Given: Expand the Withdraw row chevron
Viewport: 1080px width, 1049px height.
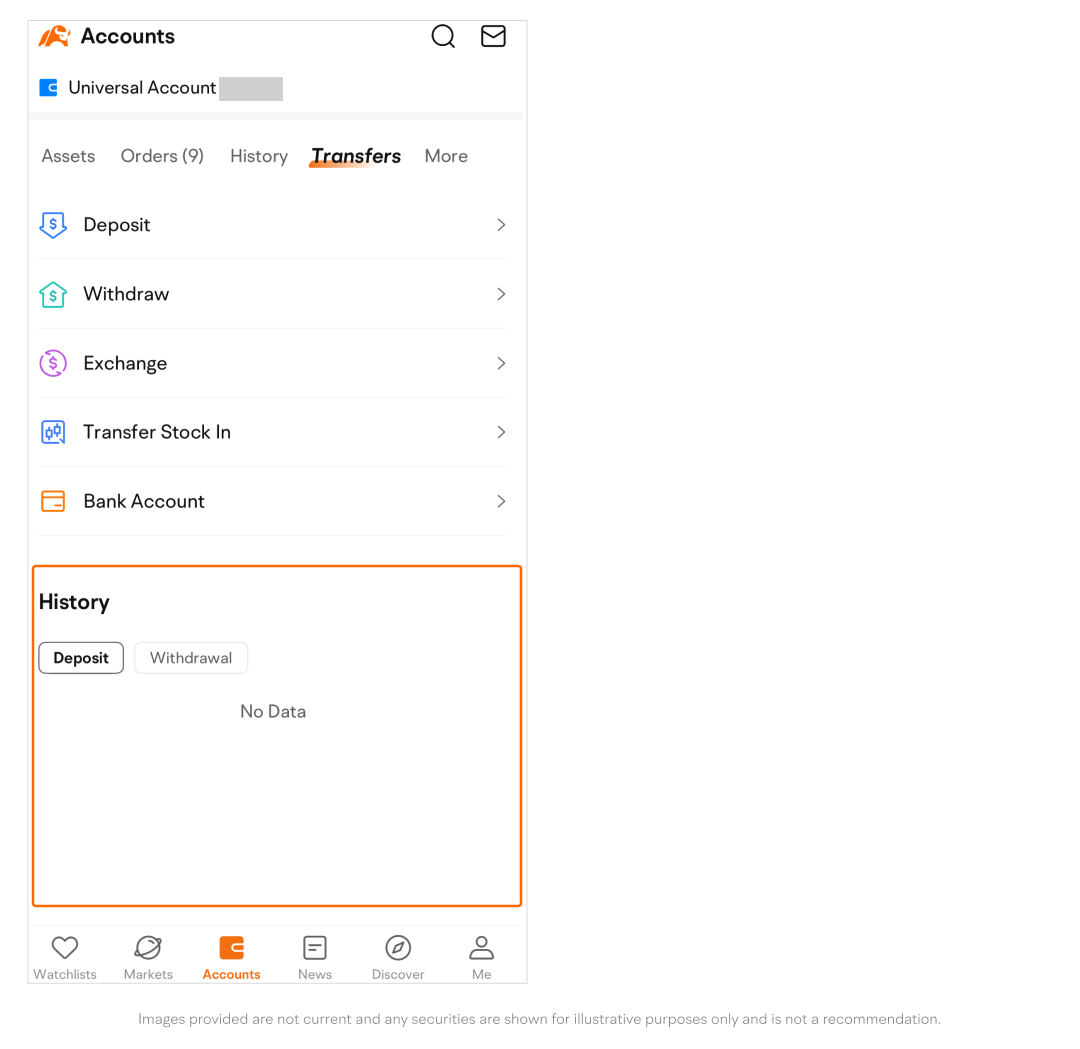Looking at the screenshot, I should pyautogui.click(x=501, y=294).
